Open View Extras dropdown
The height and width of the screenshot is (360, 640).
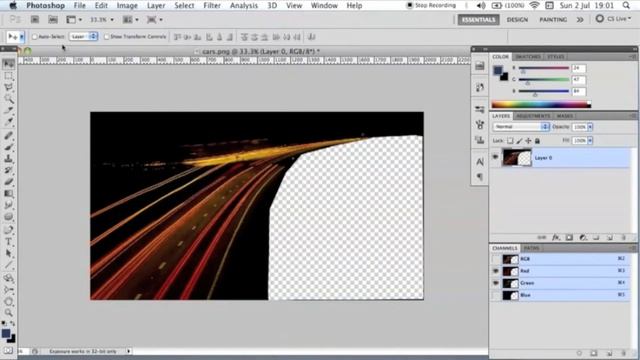74,20
